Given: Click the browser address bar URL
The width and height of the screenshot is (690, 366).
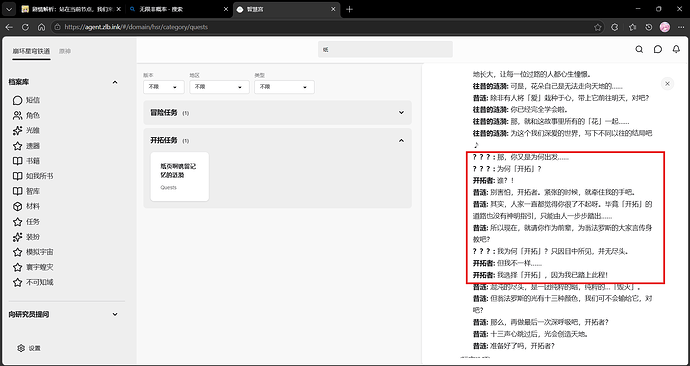Looking at the screenshot, I should click(x=136, y=27).
